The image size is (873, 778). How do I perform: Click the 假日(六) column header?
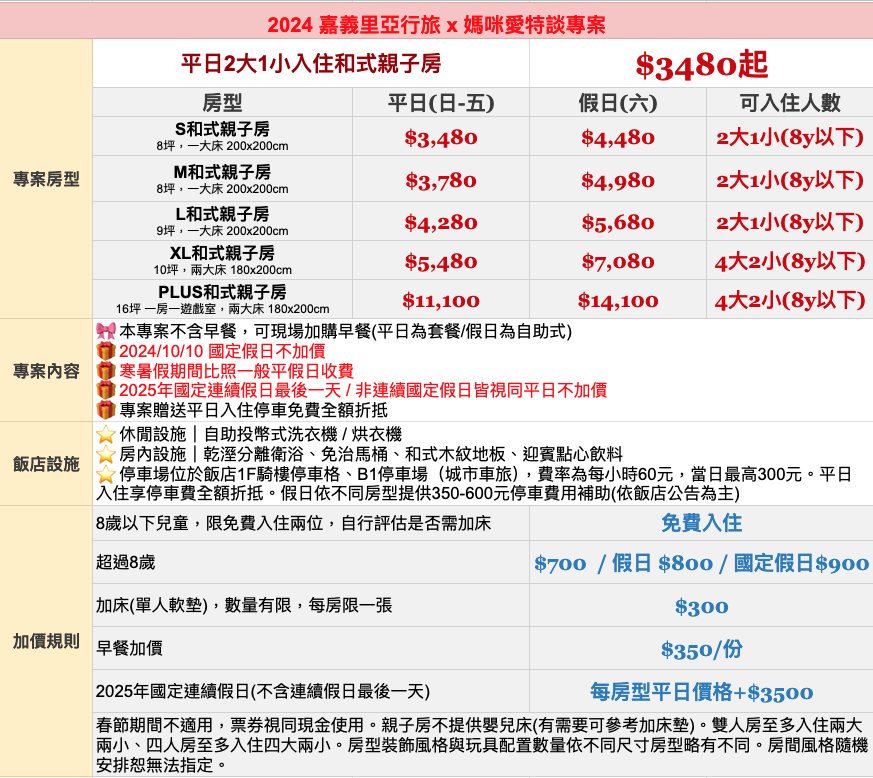[x=617, y=103]
